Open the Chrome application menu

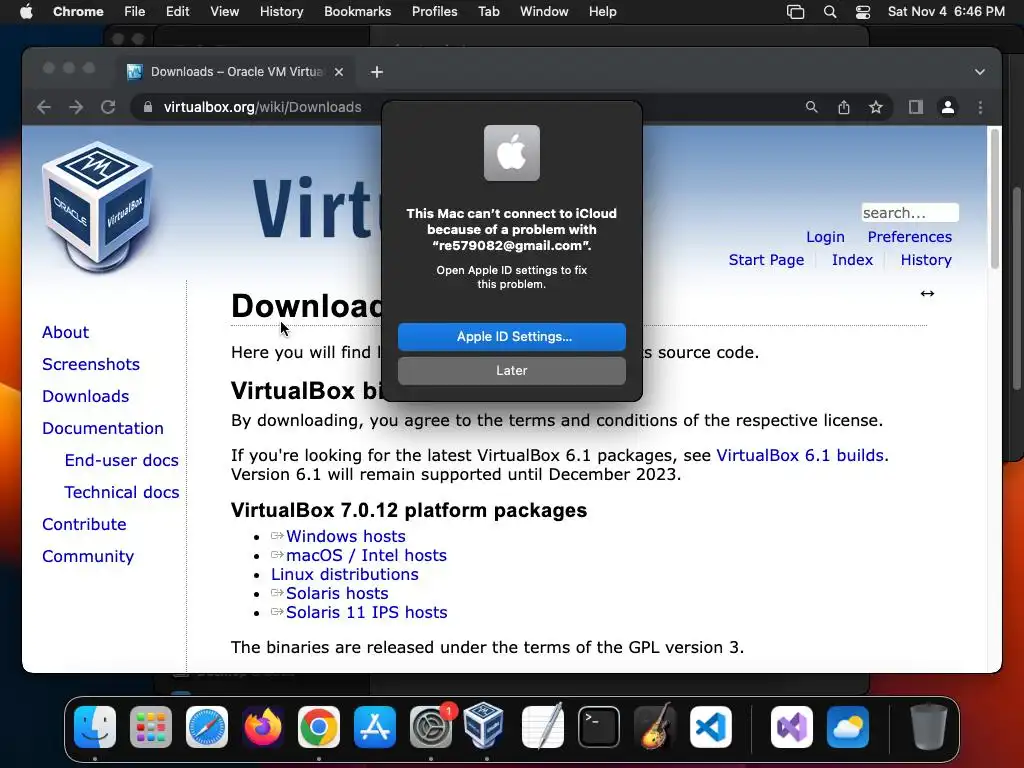(78, 12)
